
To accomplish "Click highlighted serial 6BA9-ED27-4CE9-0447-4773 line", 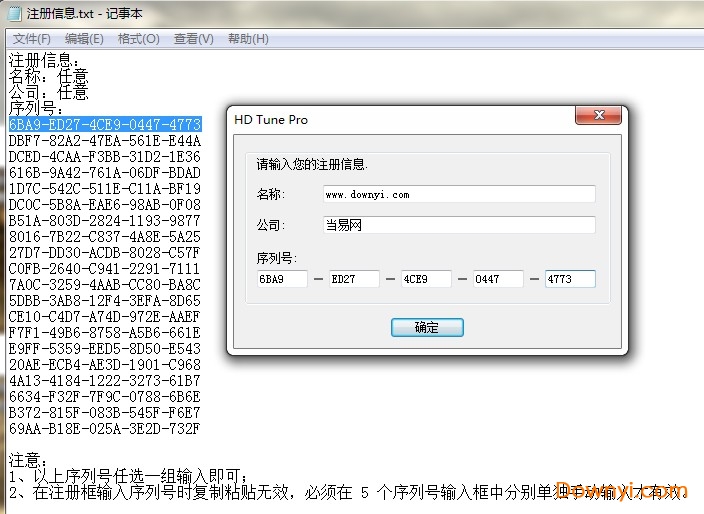I will coord(105,124).
